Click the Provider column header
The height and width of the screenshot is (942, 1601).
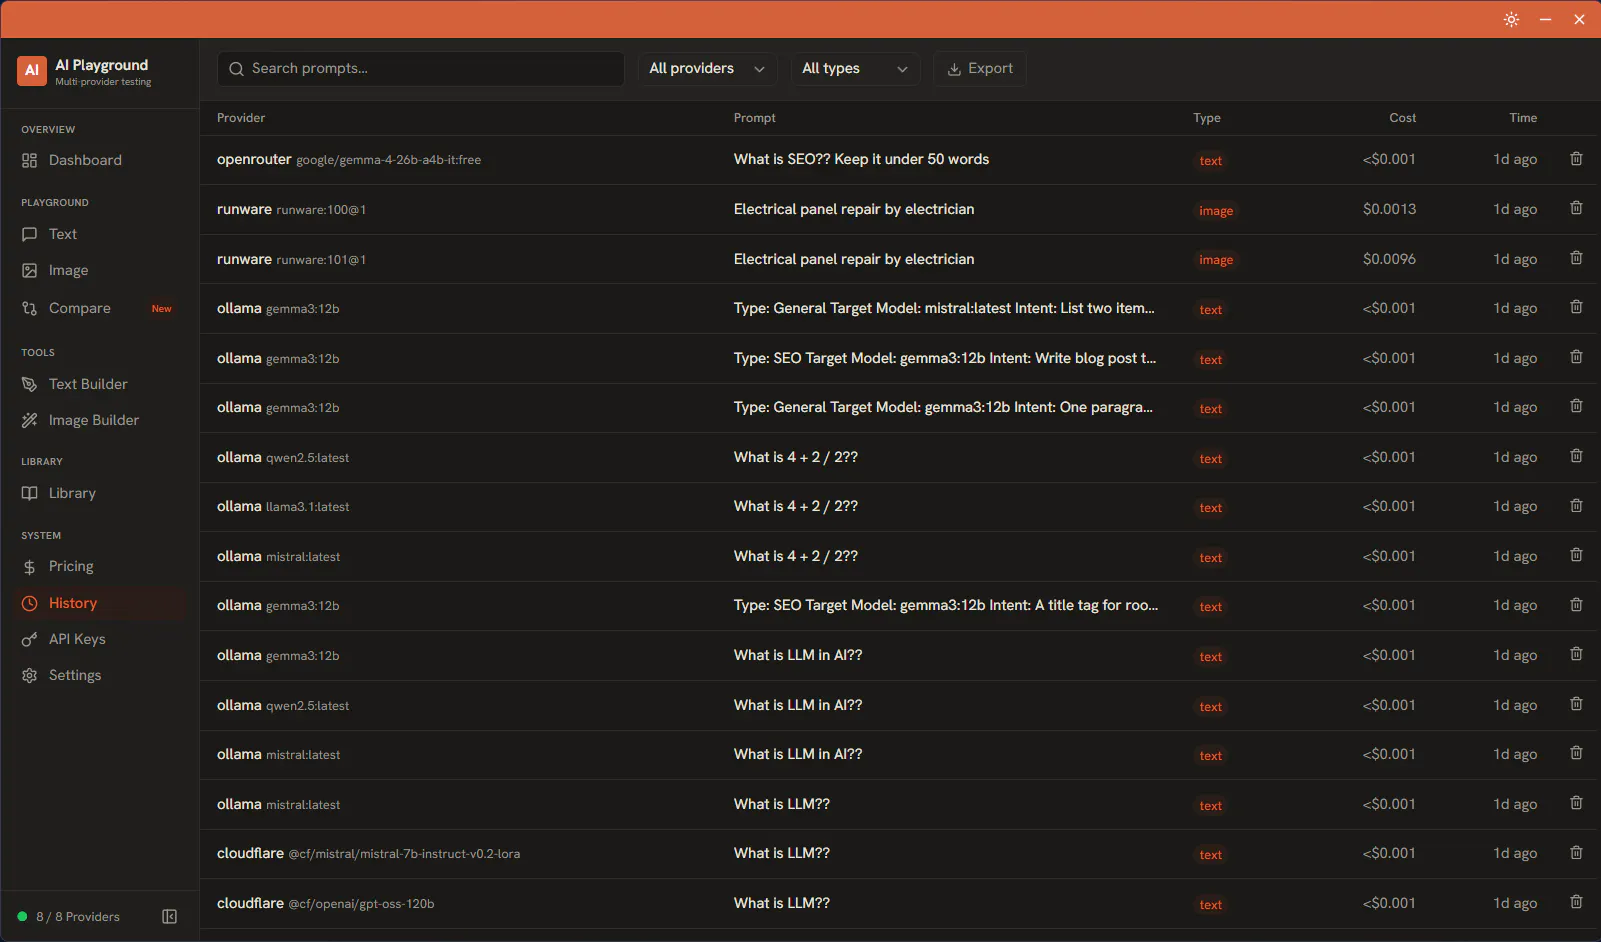coord(241,118)
